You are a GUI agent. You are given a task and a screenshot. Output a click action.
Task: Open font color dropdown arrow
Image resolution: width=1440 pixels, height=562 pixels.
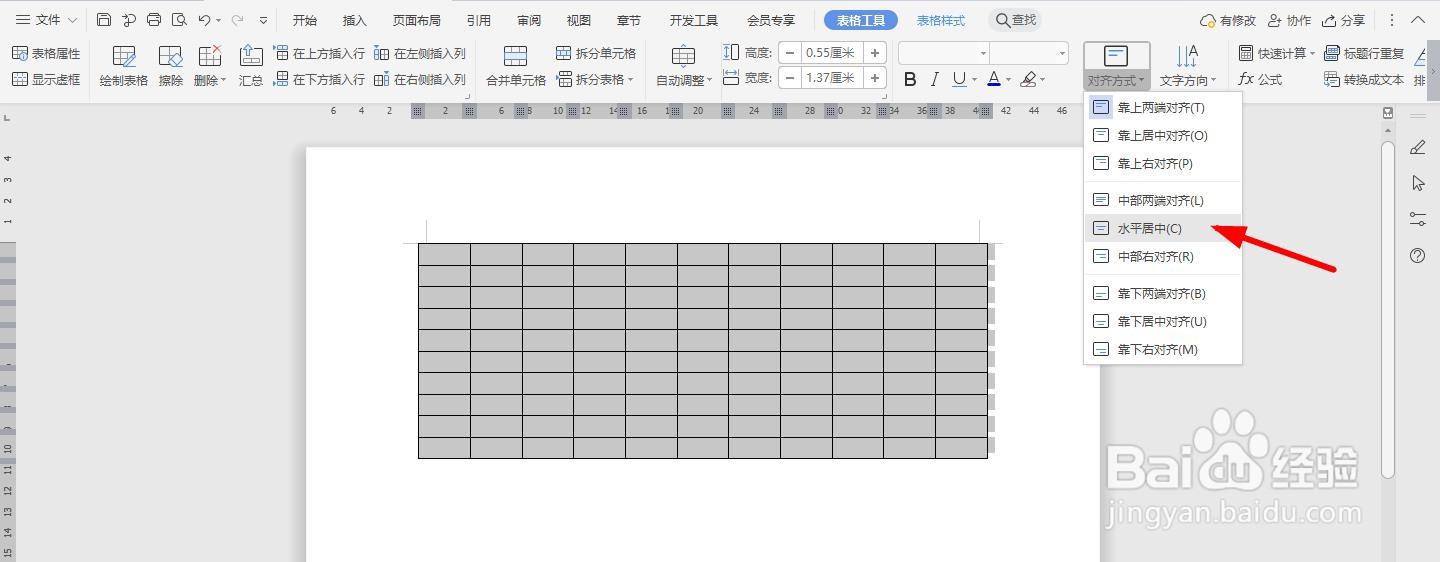(1008, 80)
